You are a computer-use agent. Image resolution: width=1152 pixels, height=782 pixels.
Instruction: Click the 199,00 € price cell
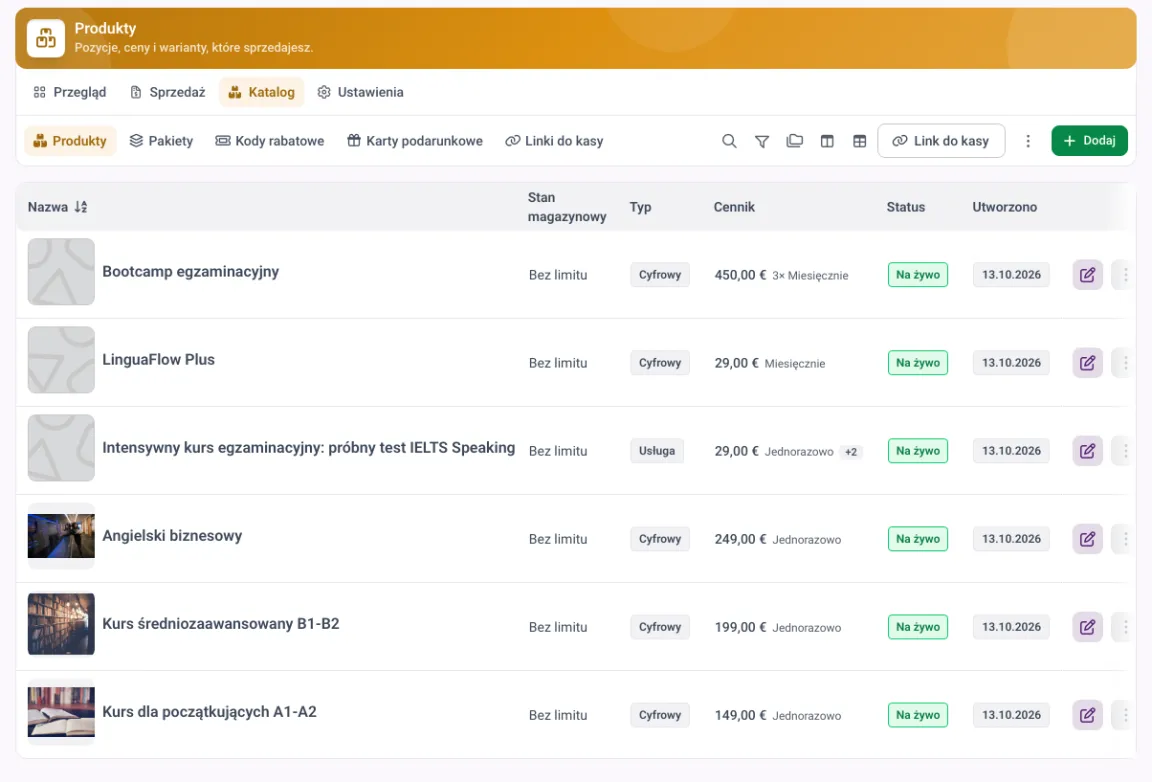coord(777,627)
